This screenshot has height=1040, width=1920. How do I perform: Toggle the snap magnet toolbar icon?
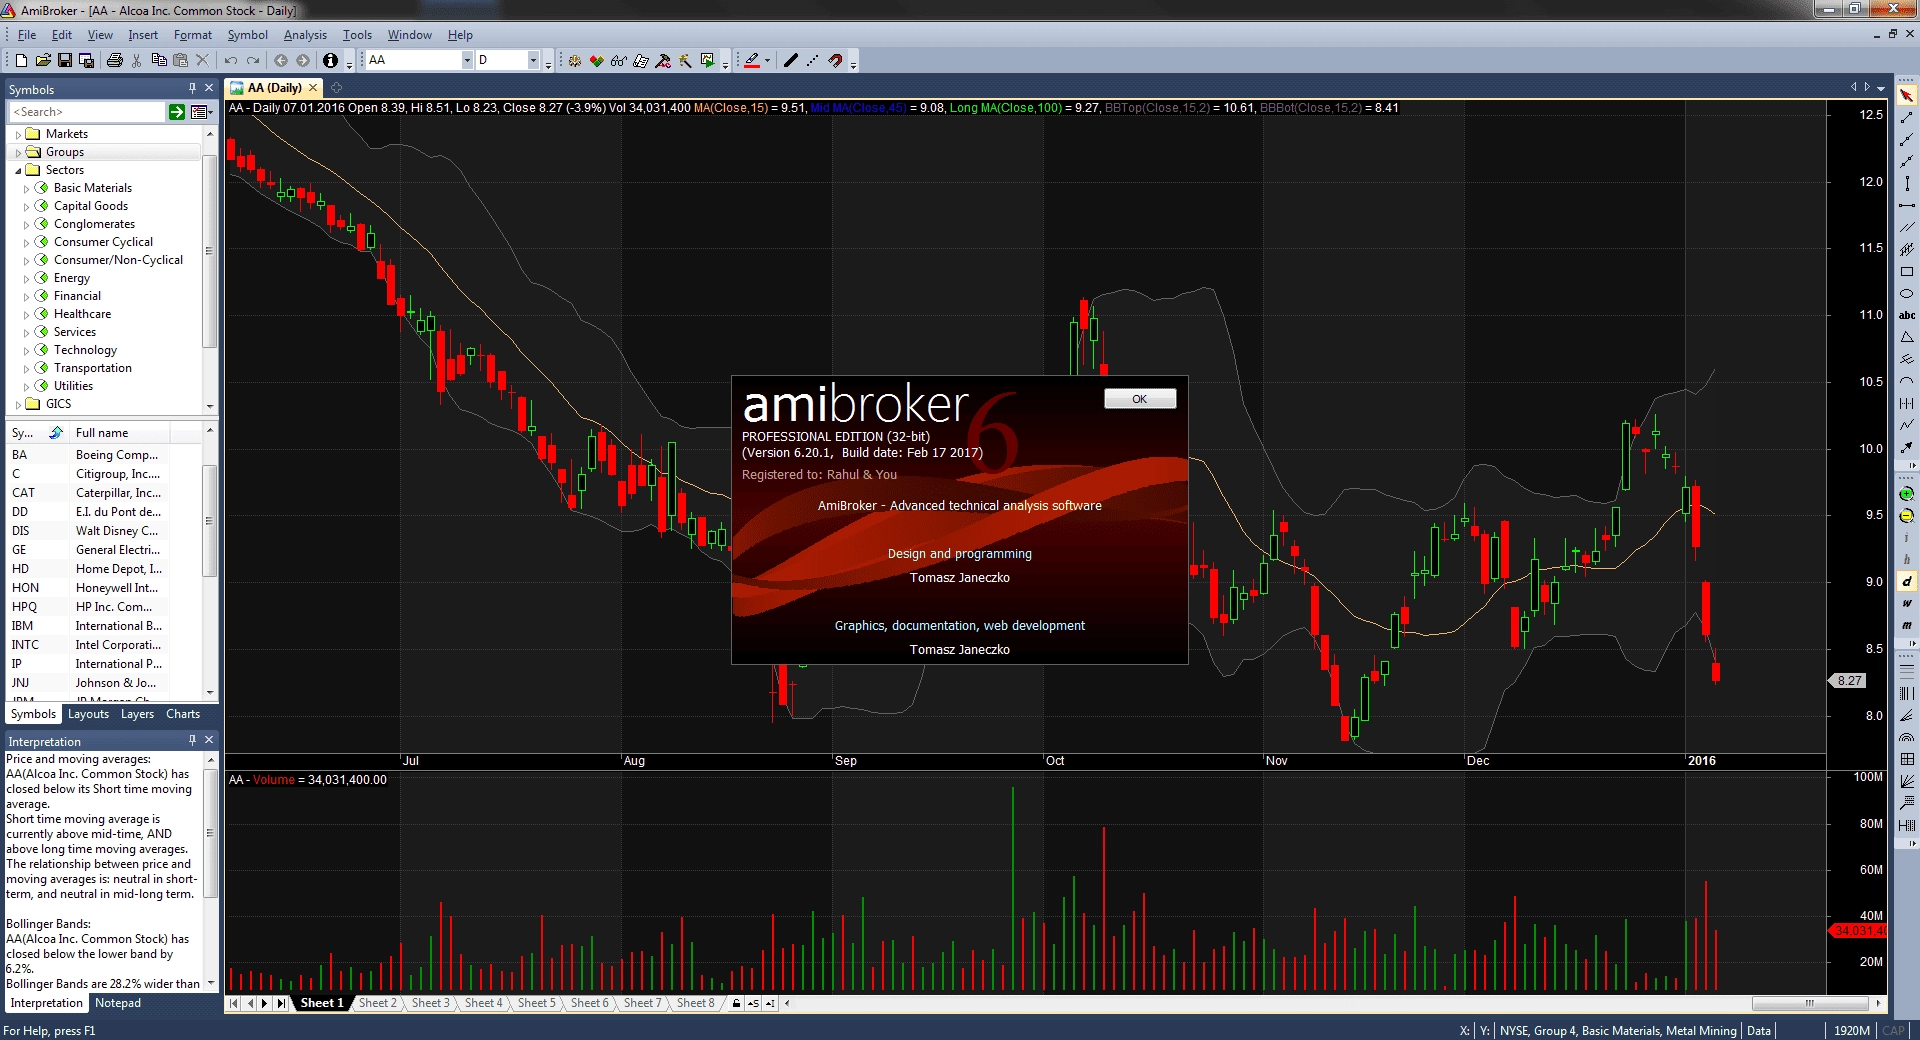pyautogui.click(x=835, y=61)
